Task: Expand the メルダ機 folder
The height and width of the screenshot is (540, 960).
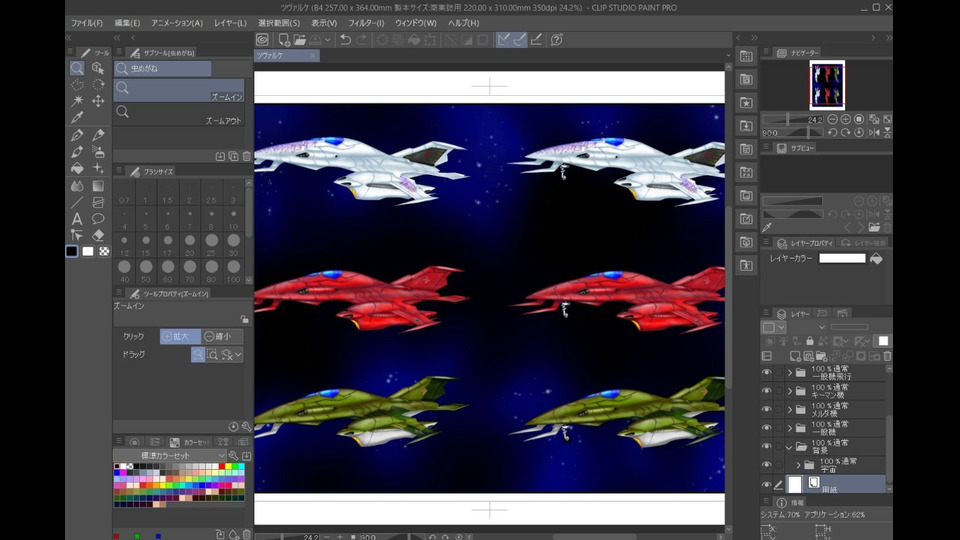Action: tap(790, 409)
